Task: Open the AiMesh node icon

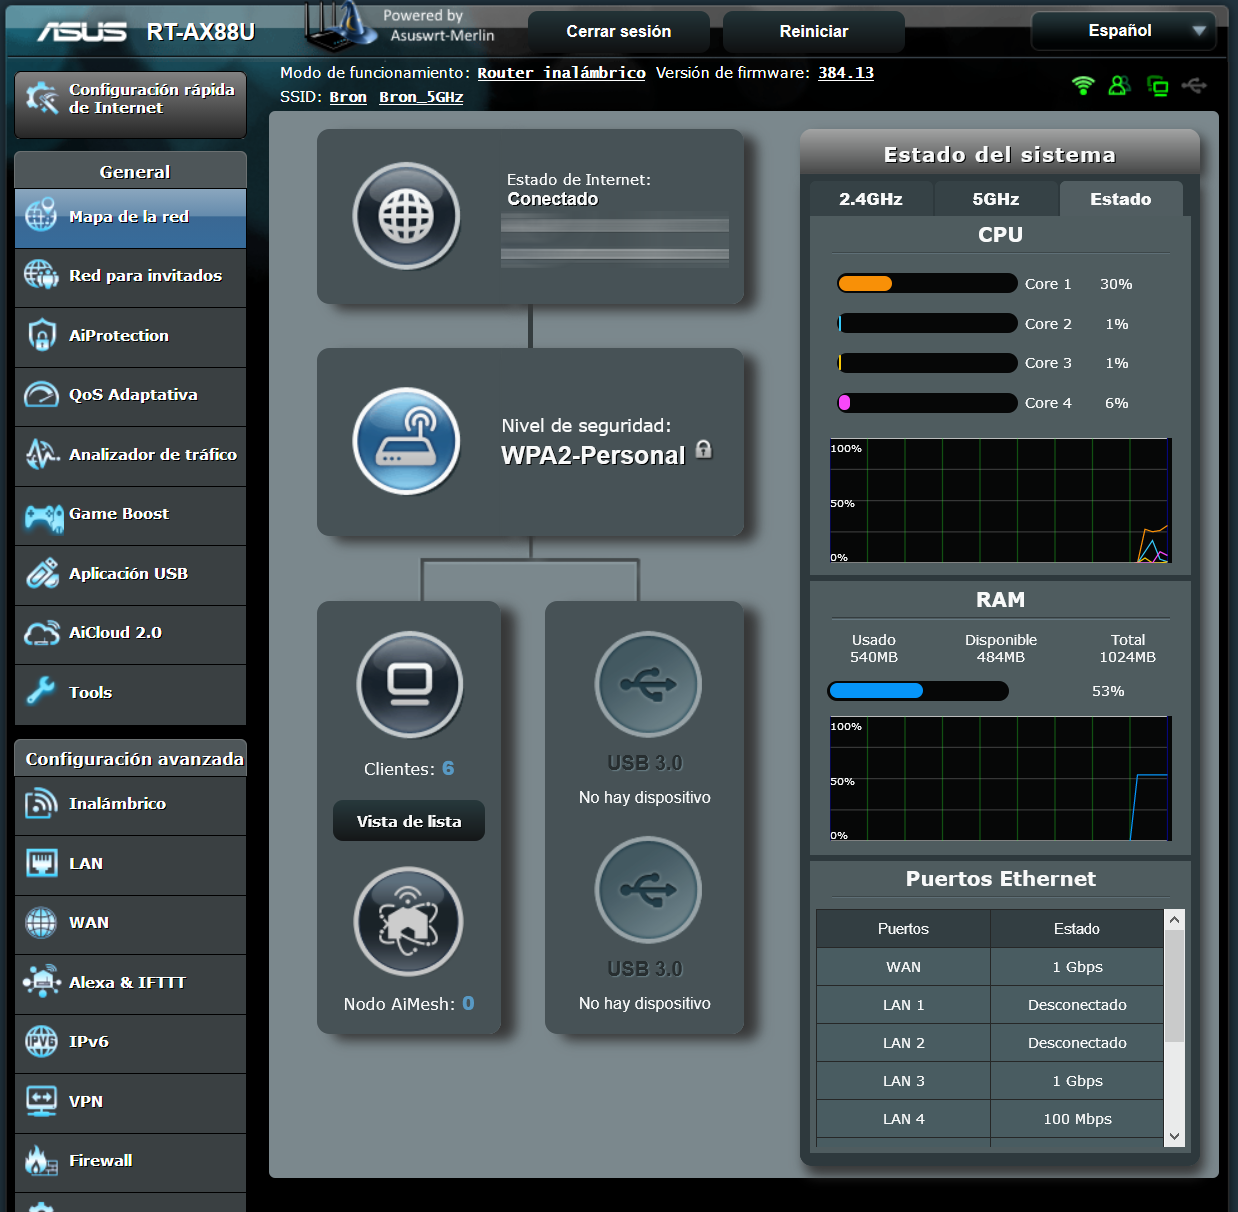Action: click(408, 922)
